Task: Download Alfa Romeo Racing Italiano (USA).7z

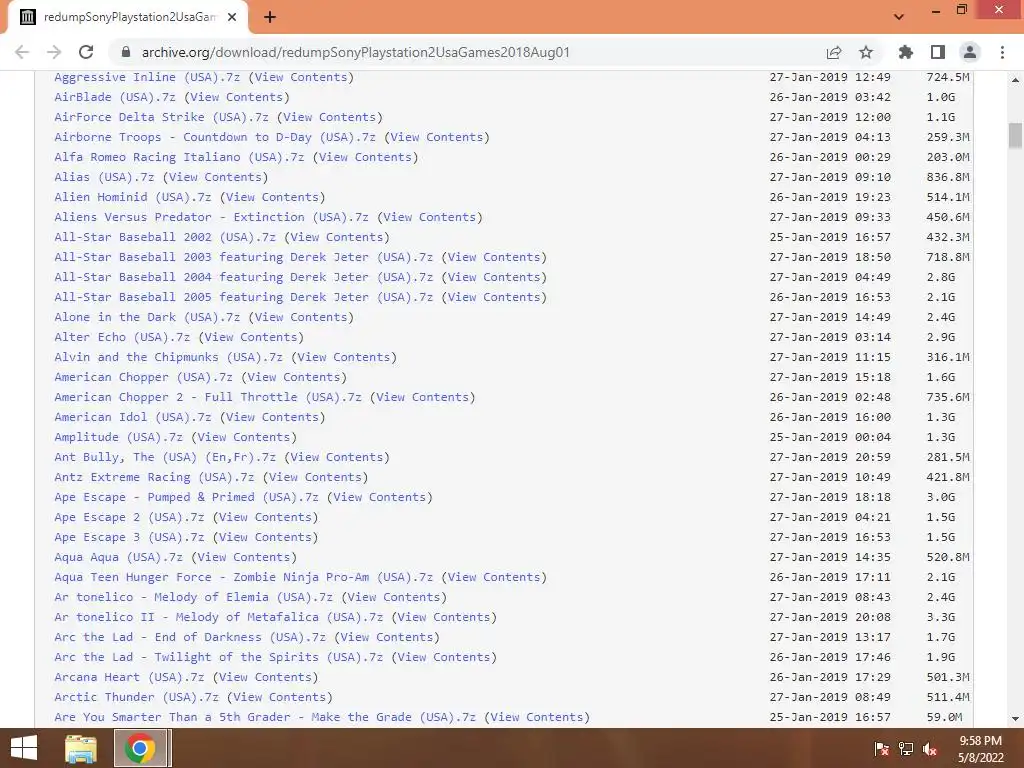Action: (x=179, y=157)
